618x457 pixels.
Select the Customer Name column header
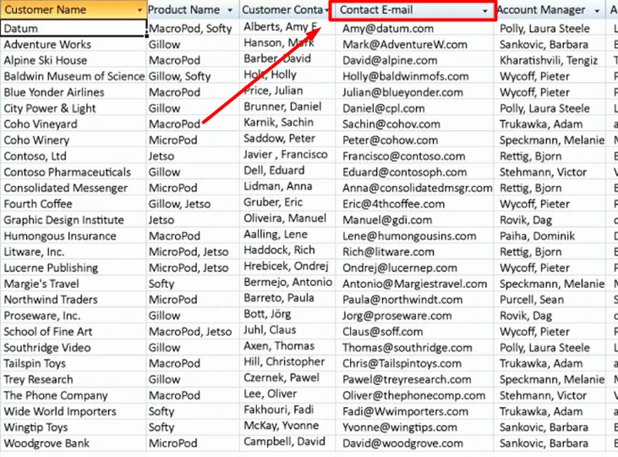pos(73,9)
